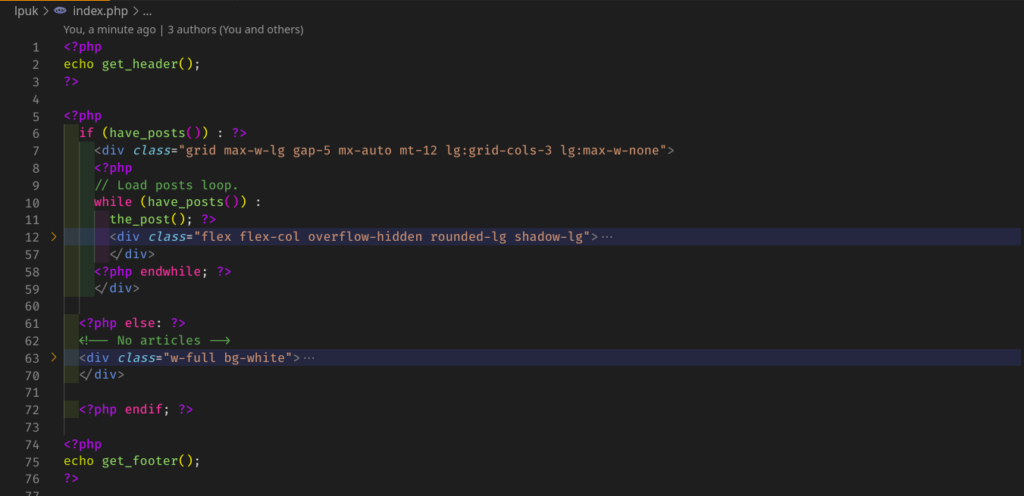Screen dimensions: 1024x496
Task: Click the PHP file icon in breadcrumb
Action: tap(61, 11)
